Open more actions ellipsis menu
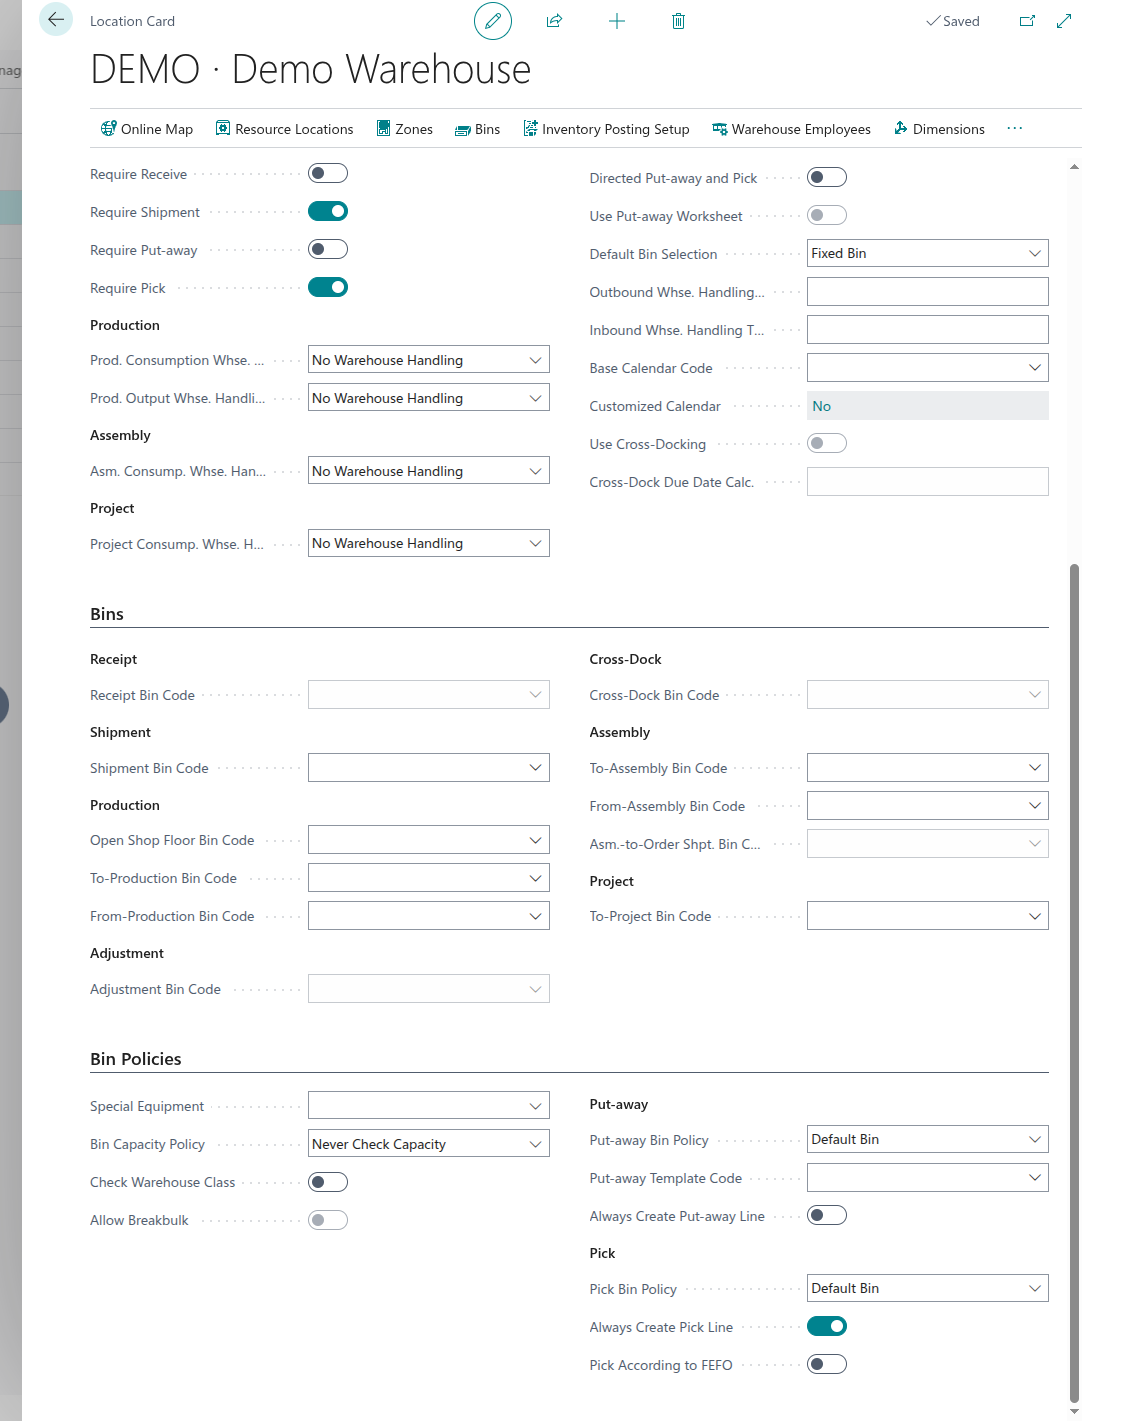This screenshot has width=1147, height=1421. 1015,129
